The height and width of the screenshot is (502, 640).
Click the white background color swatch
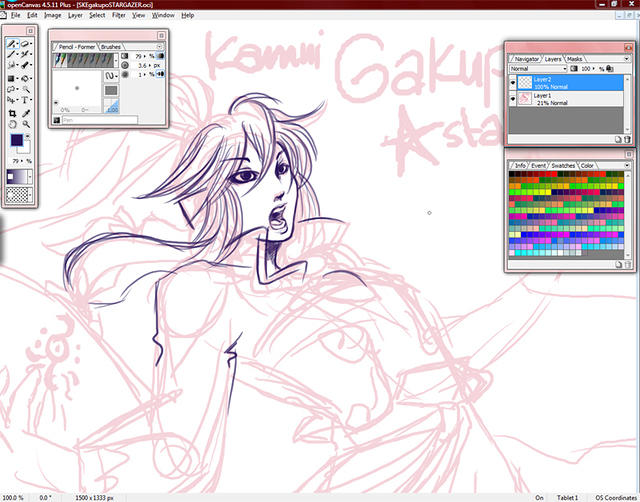pyautogui.click(x=24, y=149)
